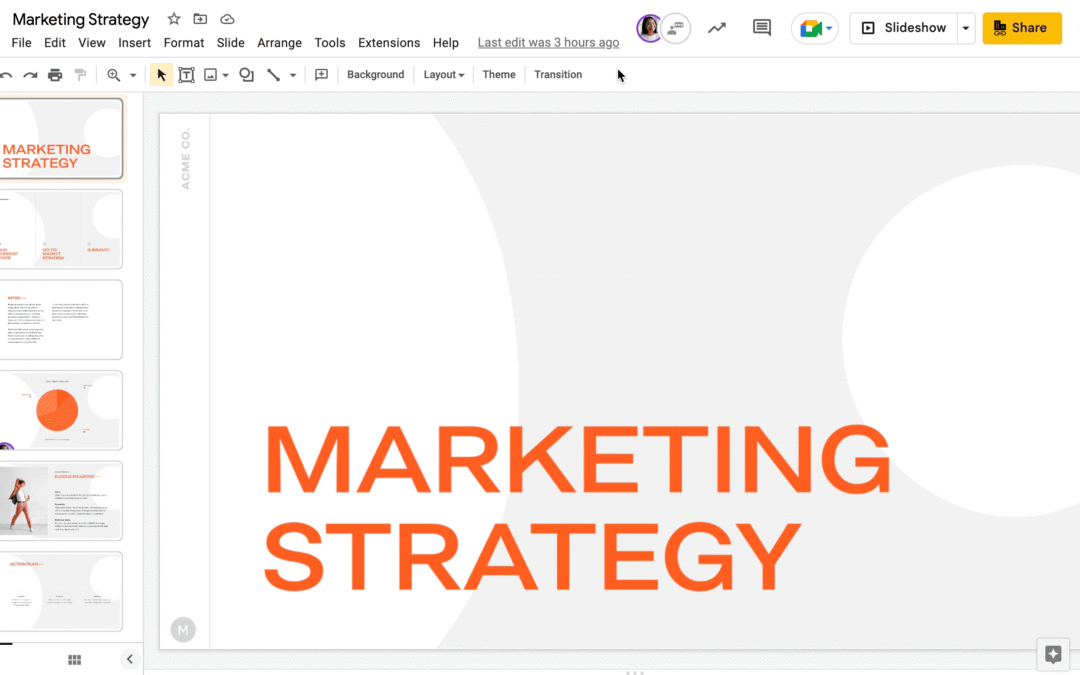
Task: Switch to grid view
Action: click(x=74, y=660)
